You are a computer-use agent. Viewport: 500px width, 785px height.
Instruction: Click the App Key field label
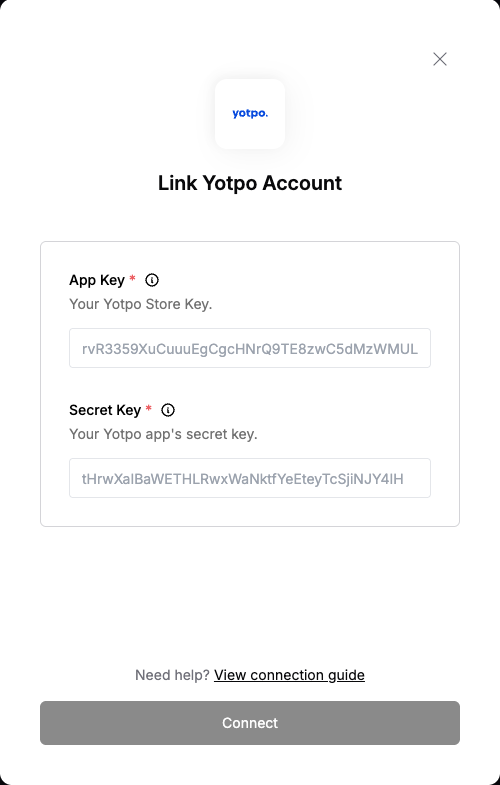click(97, 280)
